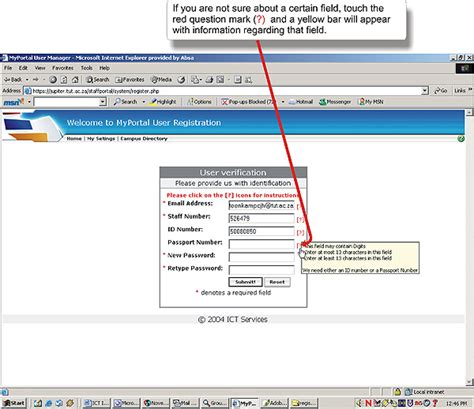Open the Pop-ups Blocked dropdown arrow

pos(283,102)
